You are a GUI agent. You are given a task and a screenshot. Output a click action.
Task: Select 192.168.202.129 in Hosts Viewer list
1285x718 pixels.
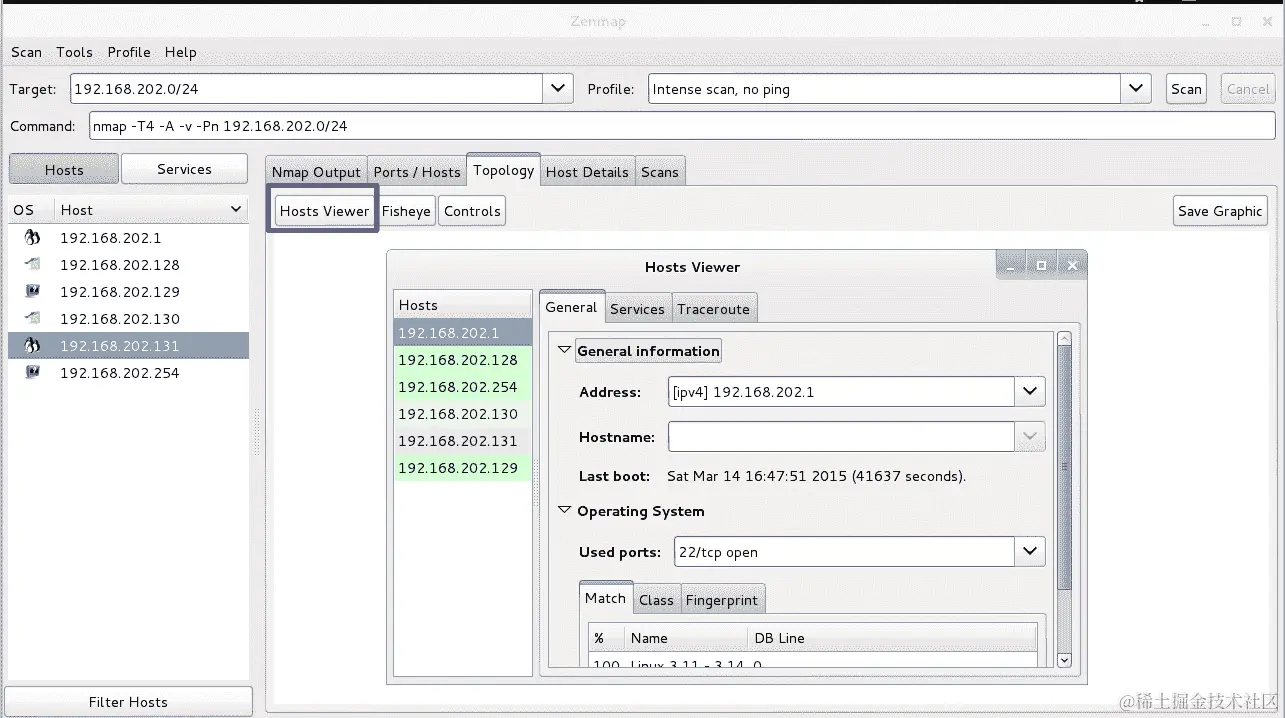[x=463, y=468]
